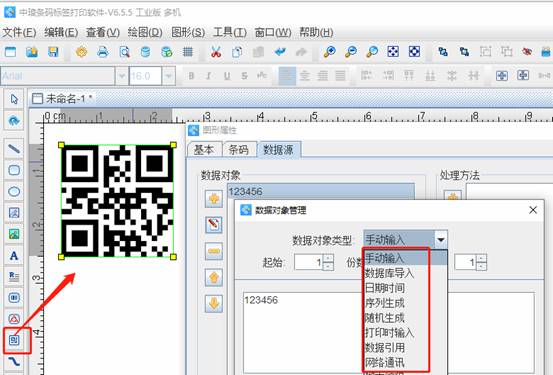Choose 网络通讯 from the type list
This screenshot has width=553, height=375.
(384, 362)
